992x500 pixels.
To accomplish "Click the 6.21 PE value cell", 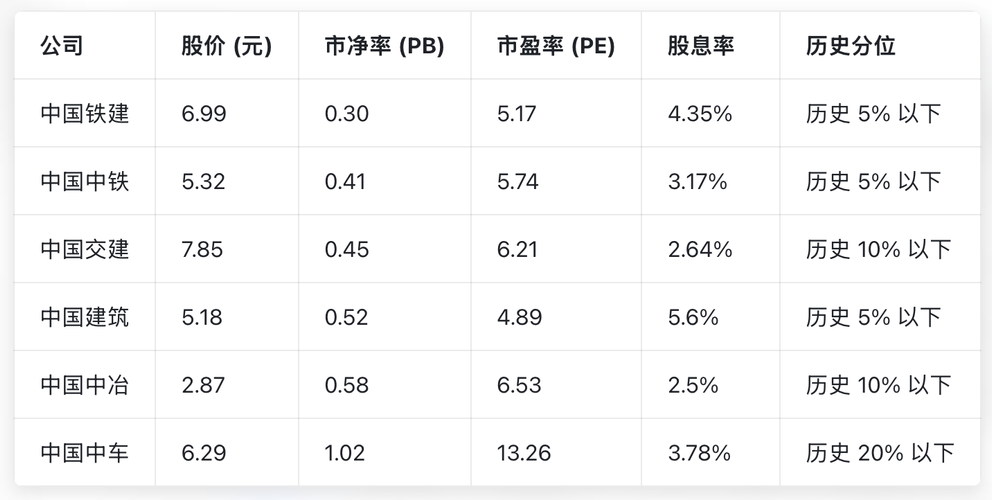I will pyautogui.click(x=518, y=249).
